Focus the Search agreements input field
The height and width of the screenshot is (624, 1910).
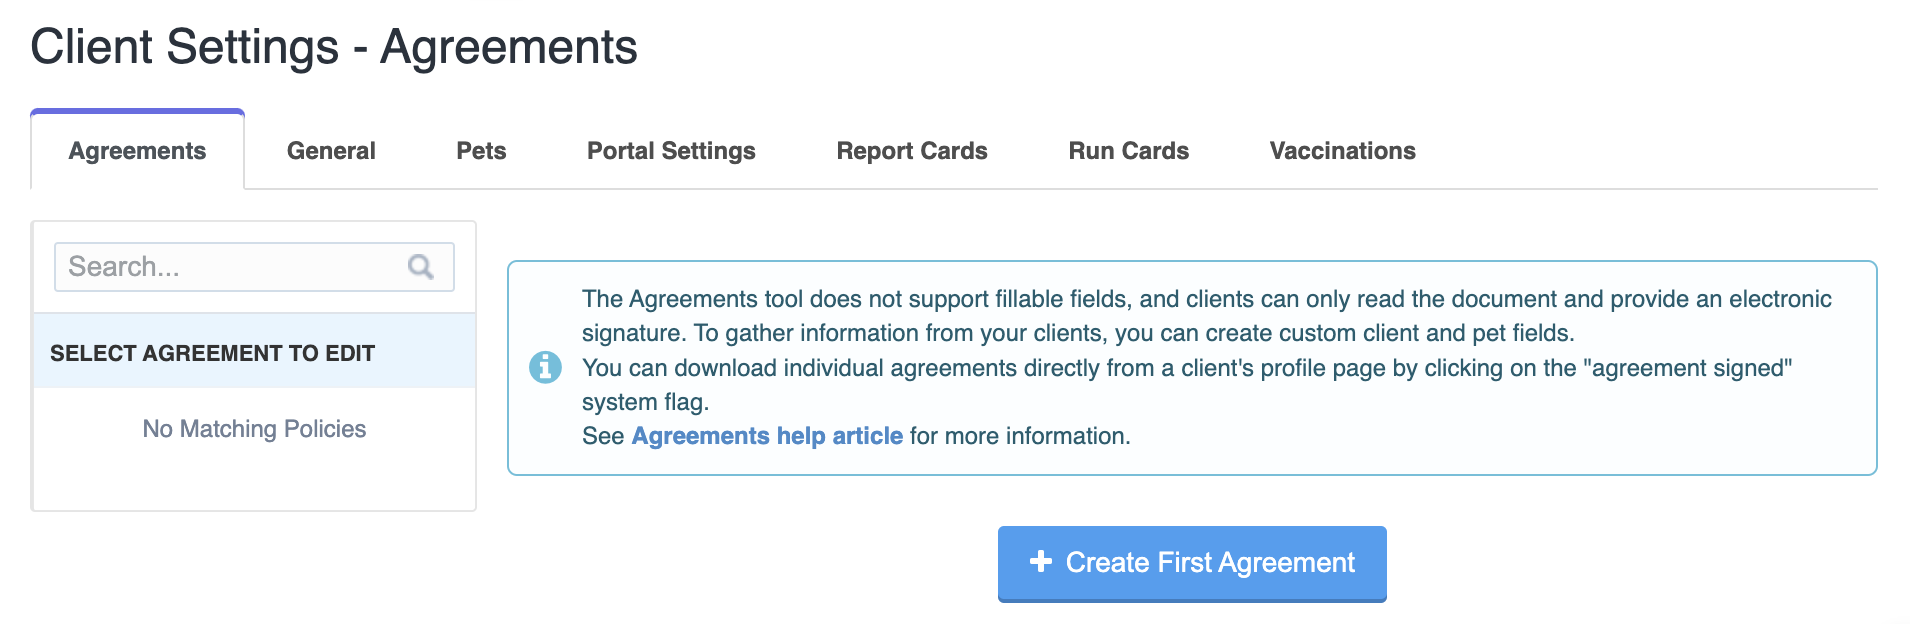pyautogui.click(x=254, y=267)
